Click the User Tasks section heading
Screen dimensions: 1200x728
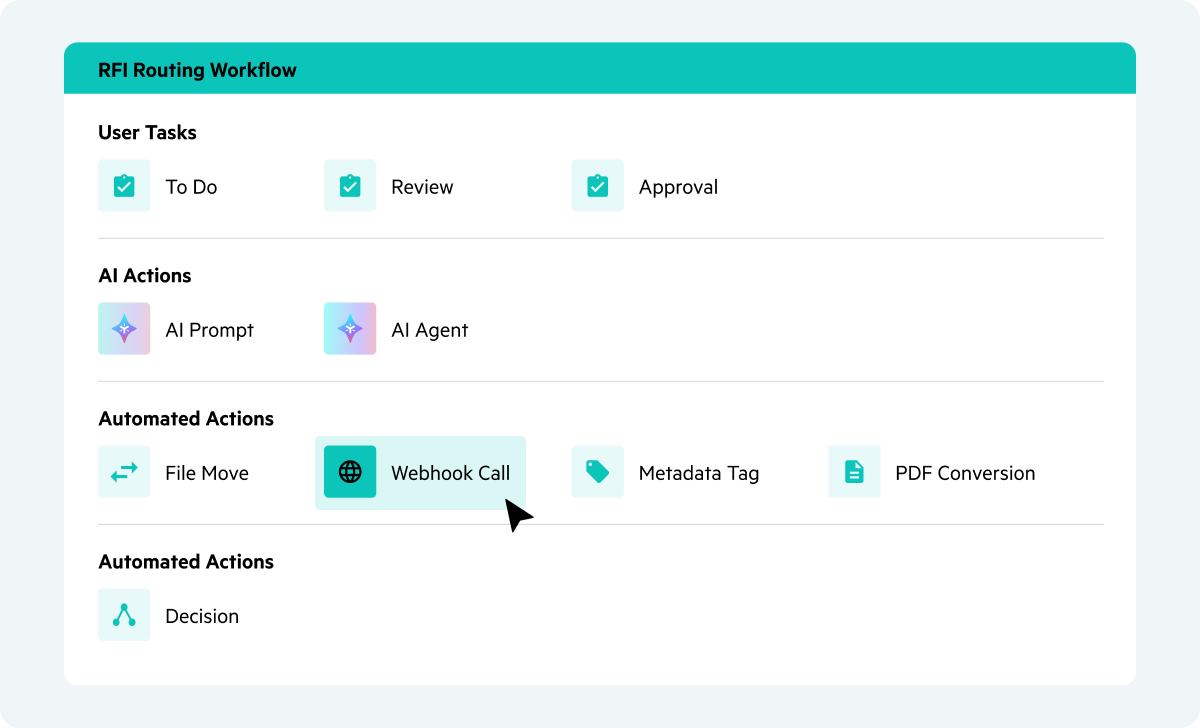[x=147, y=132]
